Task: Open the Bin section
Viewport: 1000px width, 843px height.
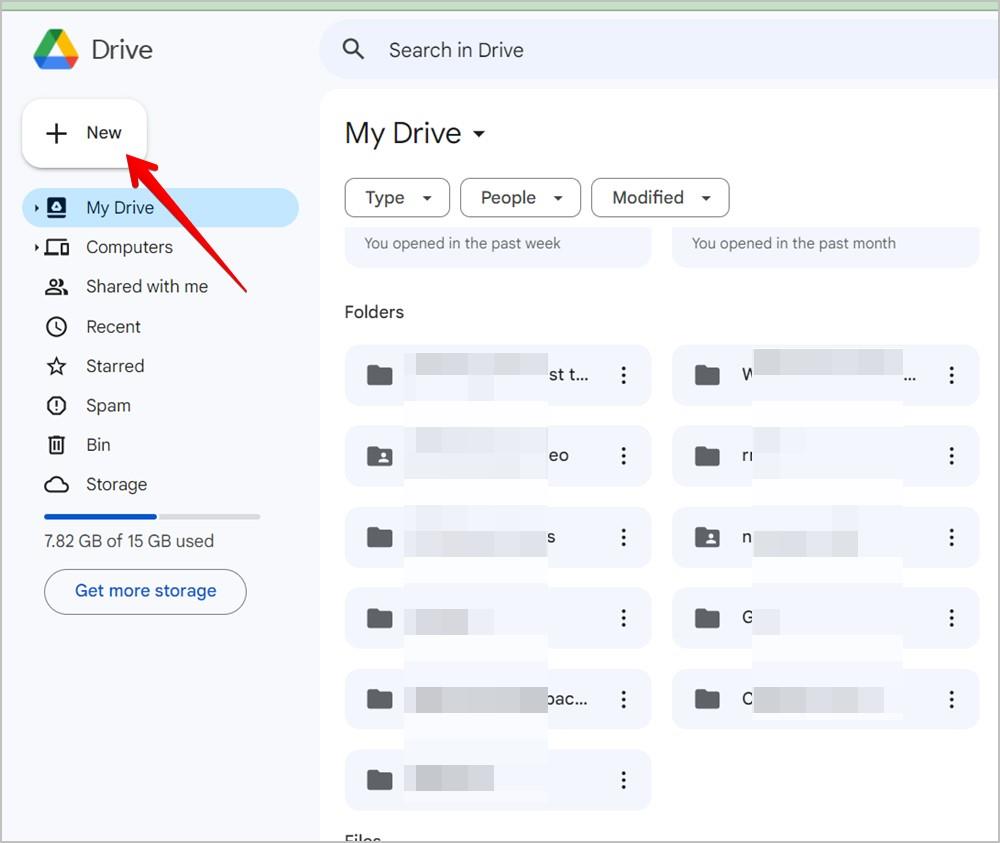Action: pos(98,445)
